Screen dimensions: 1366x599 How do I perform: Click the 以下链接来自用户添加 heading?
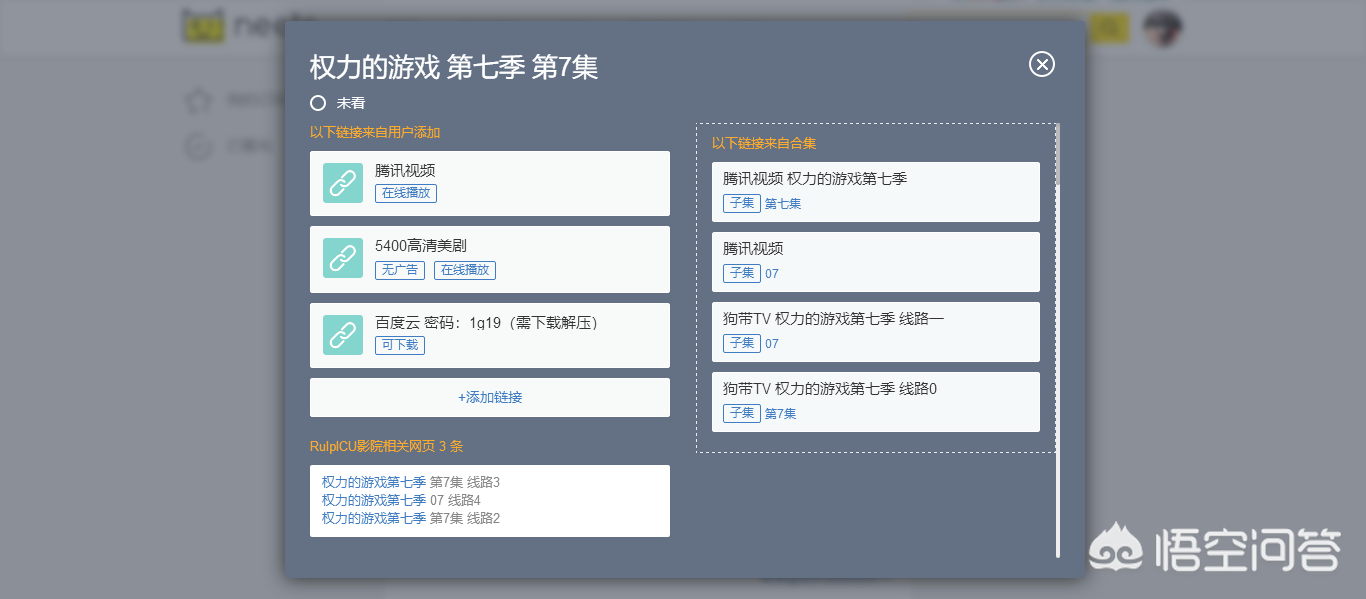(375, 132)
